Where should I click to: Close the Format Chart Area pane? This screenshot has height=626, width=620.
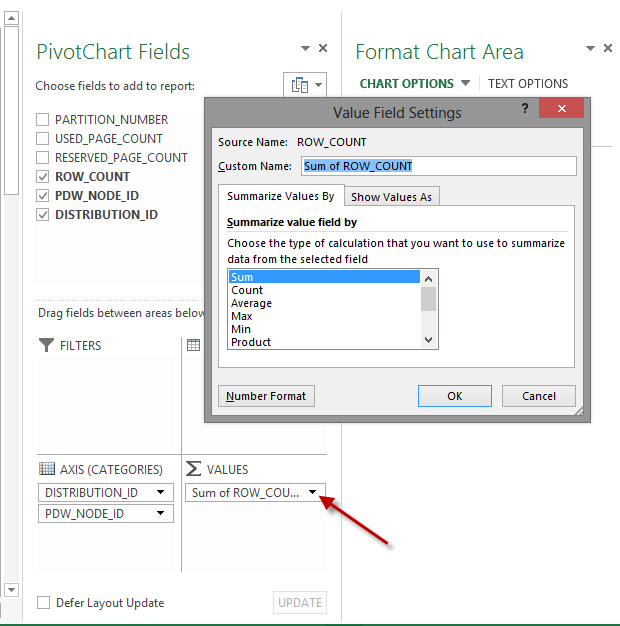(x=608, y=48)
